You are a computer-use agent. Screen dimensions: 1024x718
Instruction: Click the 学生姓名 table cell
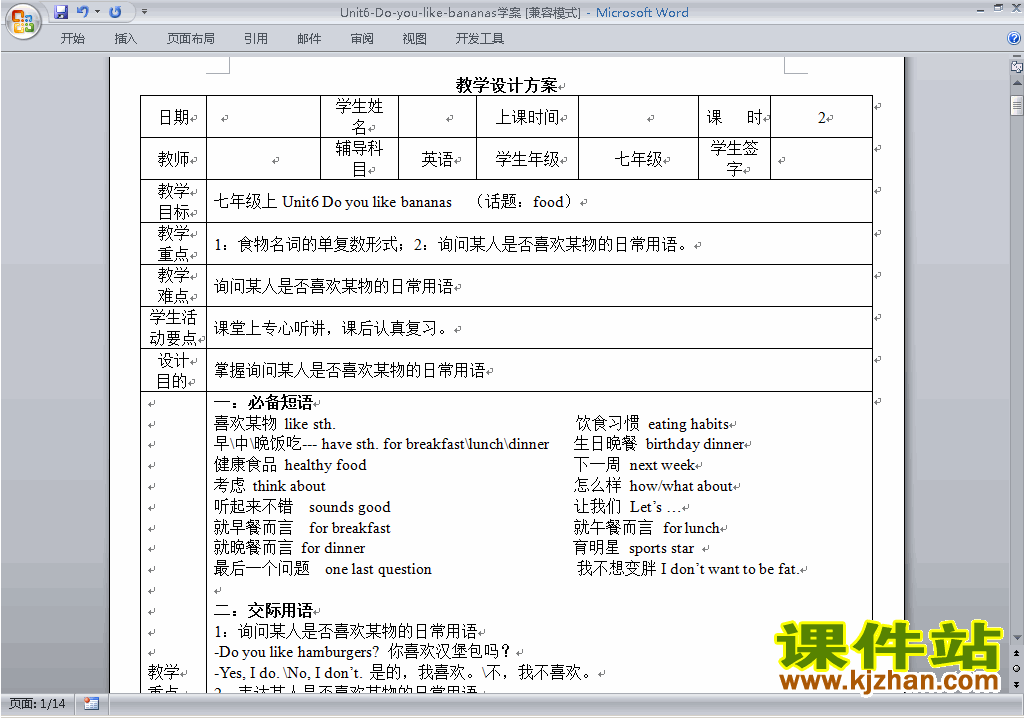pyautogui.click(x=359, y=116)
